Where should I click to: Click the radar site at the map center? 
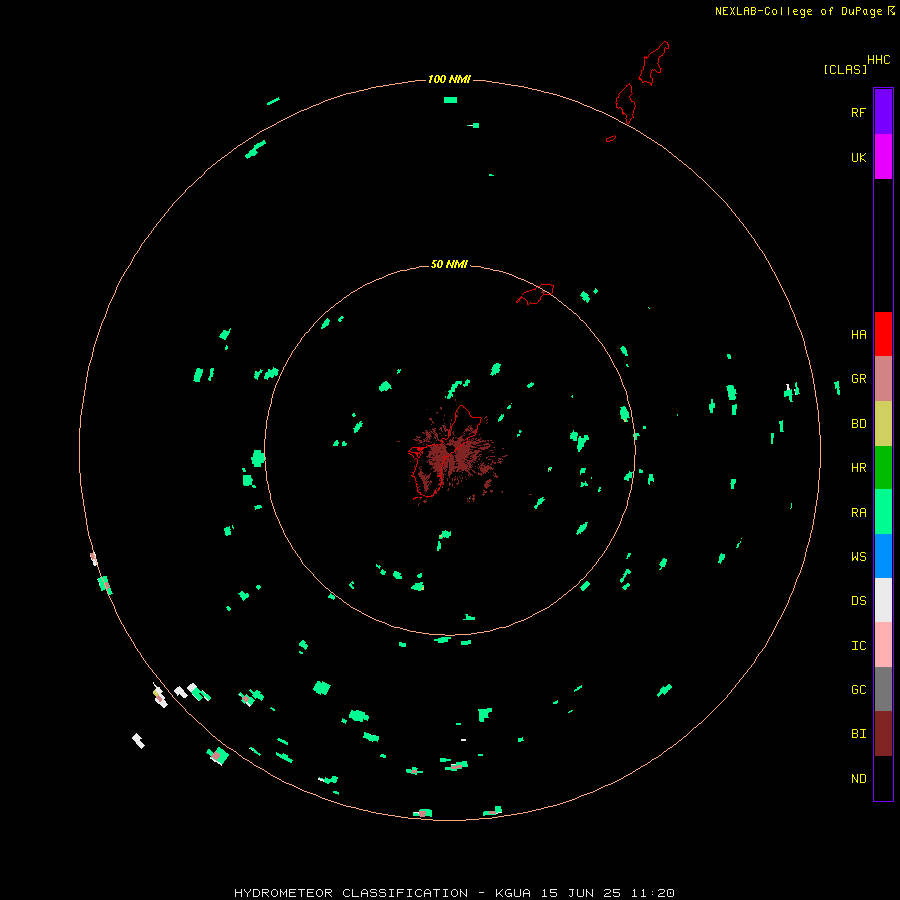pos(450,450)
